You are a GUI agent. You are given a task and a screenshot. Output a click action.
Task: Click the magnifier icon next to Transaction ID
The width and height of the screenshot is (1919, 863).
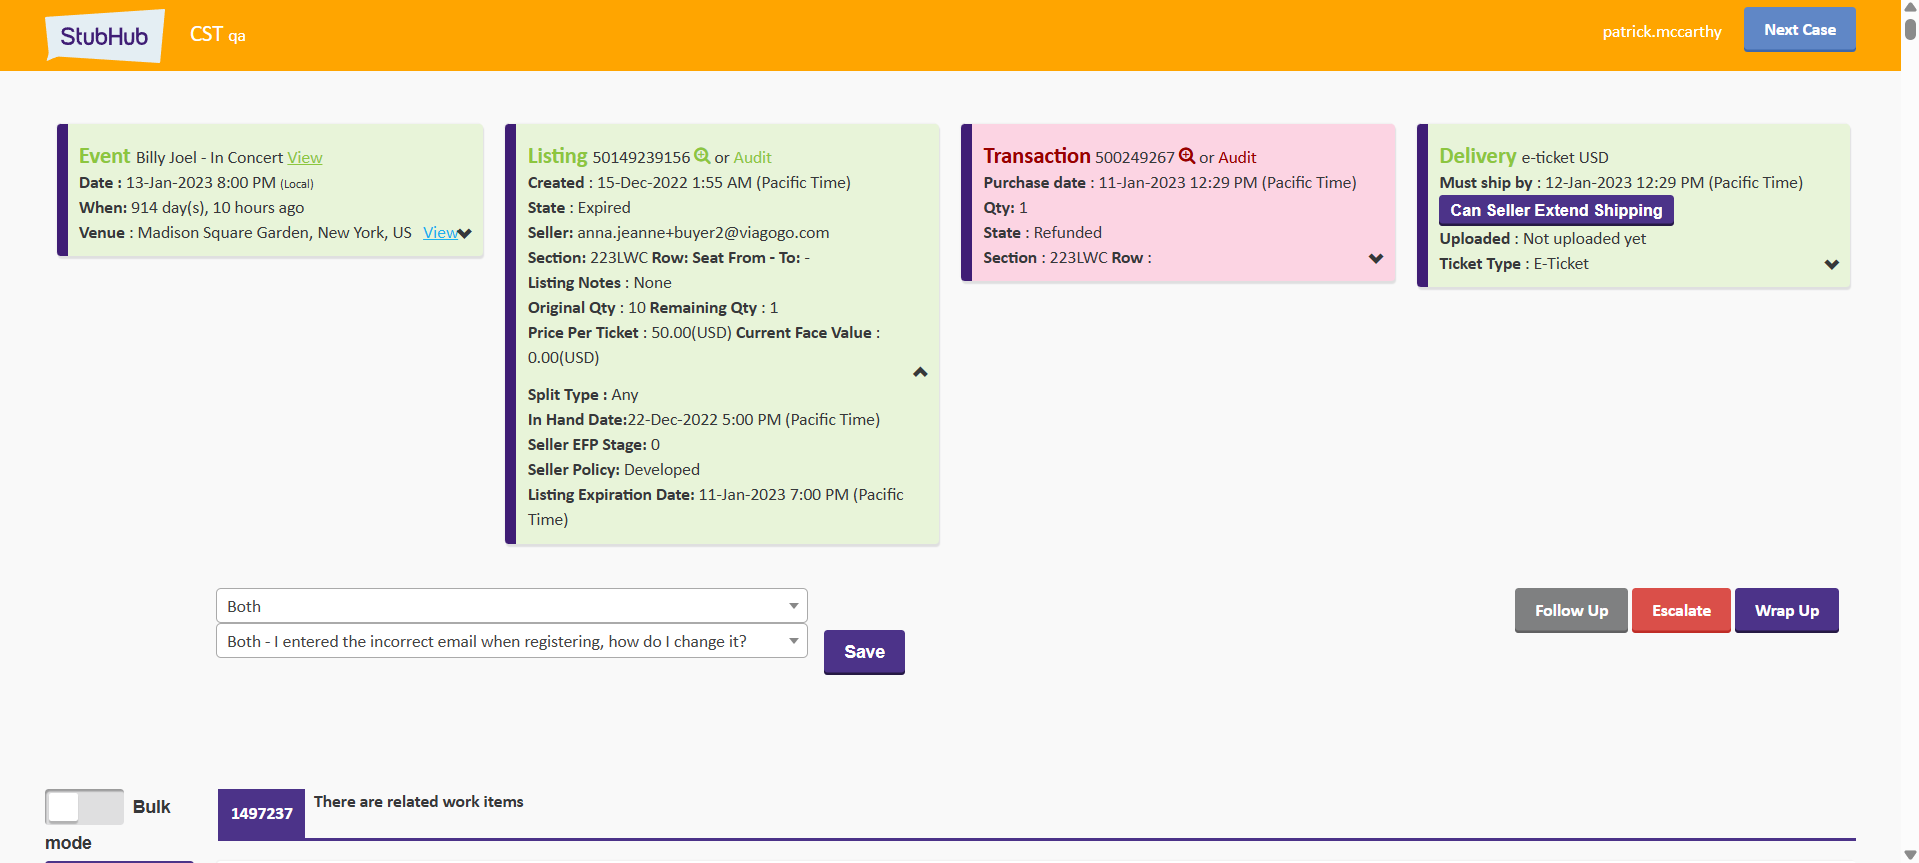pos(1187,156)
